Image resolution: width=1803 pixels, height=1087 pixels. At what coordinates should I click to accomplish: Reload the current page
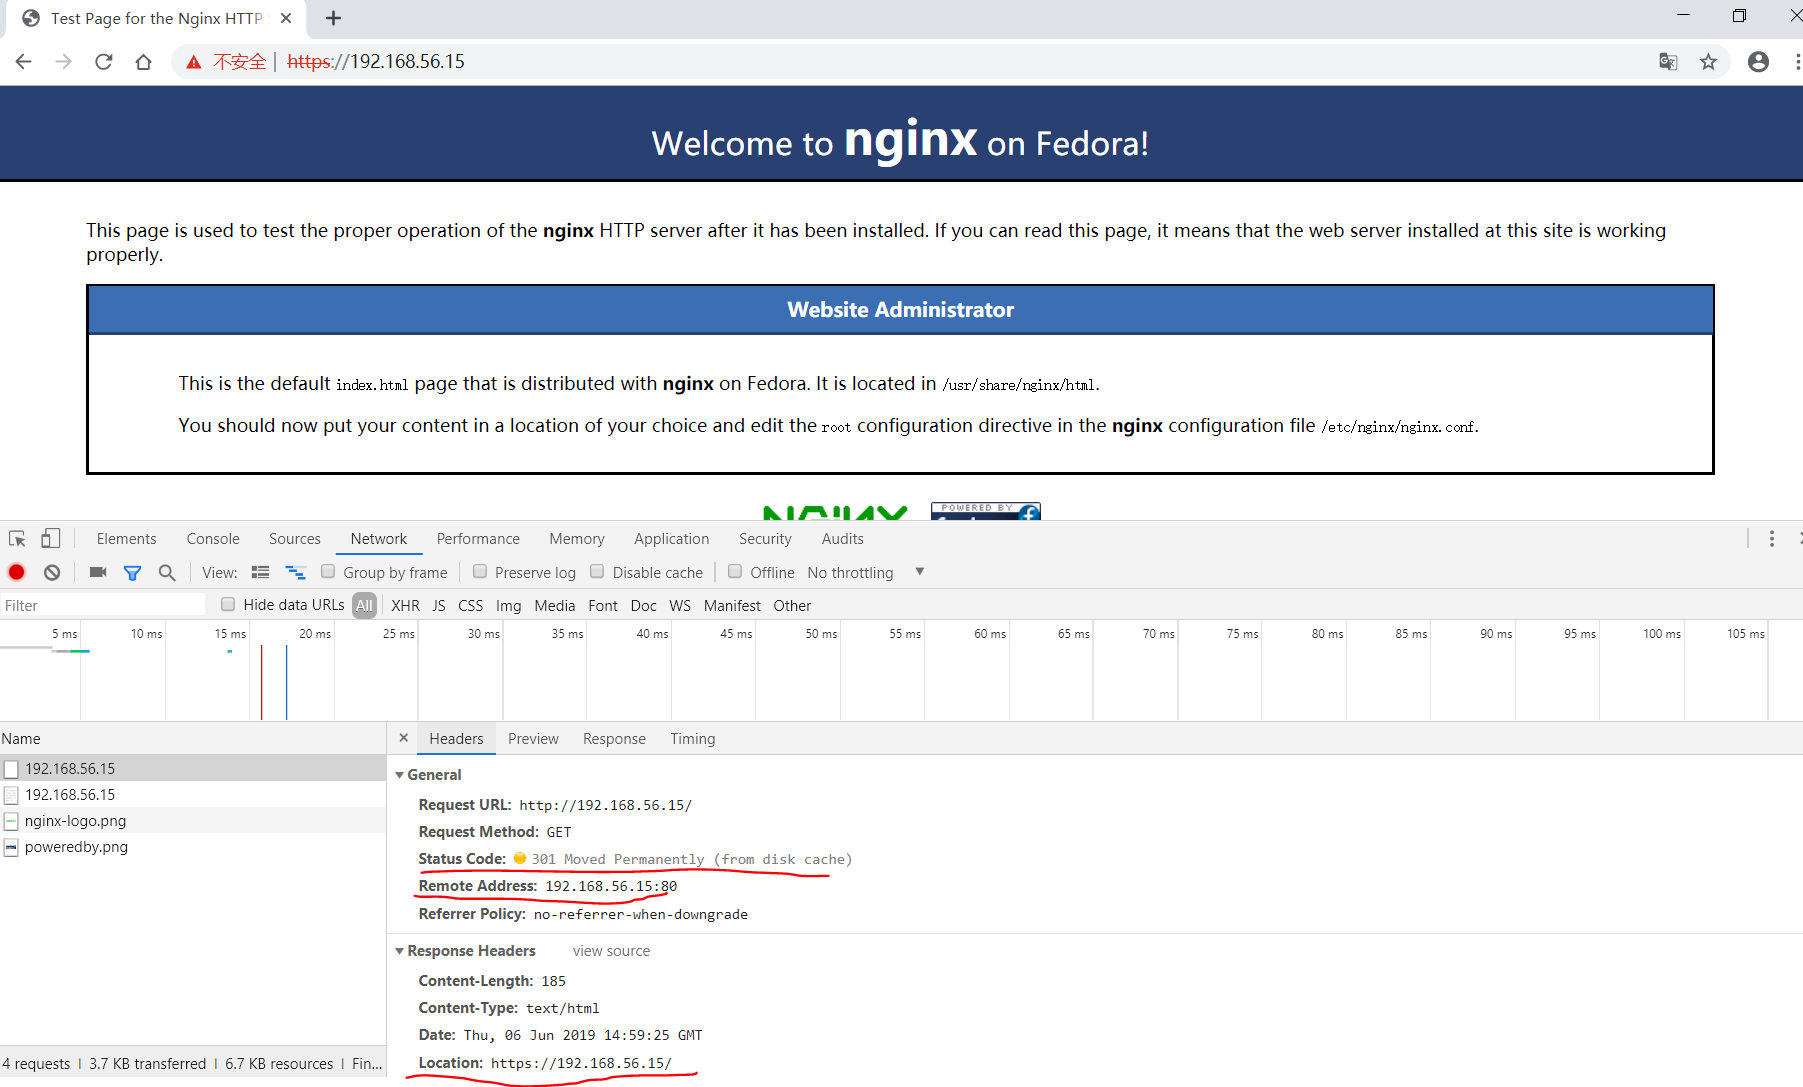point(104,62)
